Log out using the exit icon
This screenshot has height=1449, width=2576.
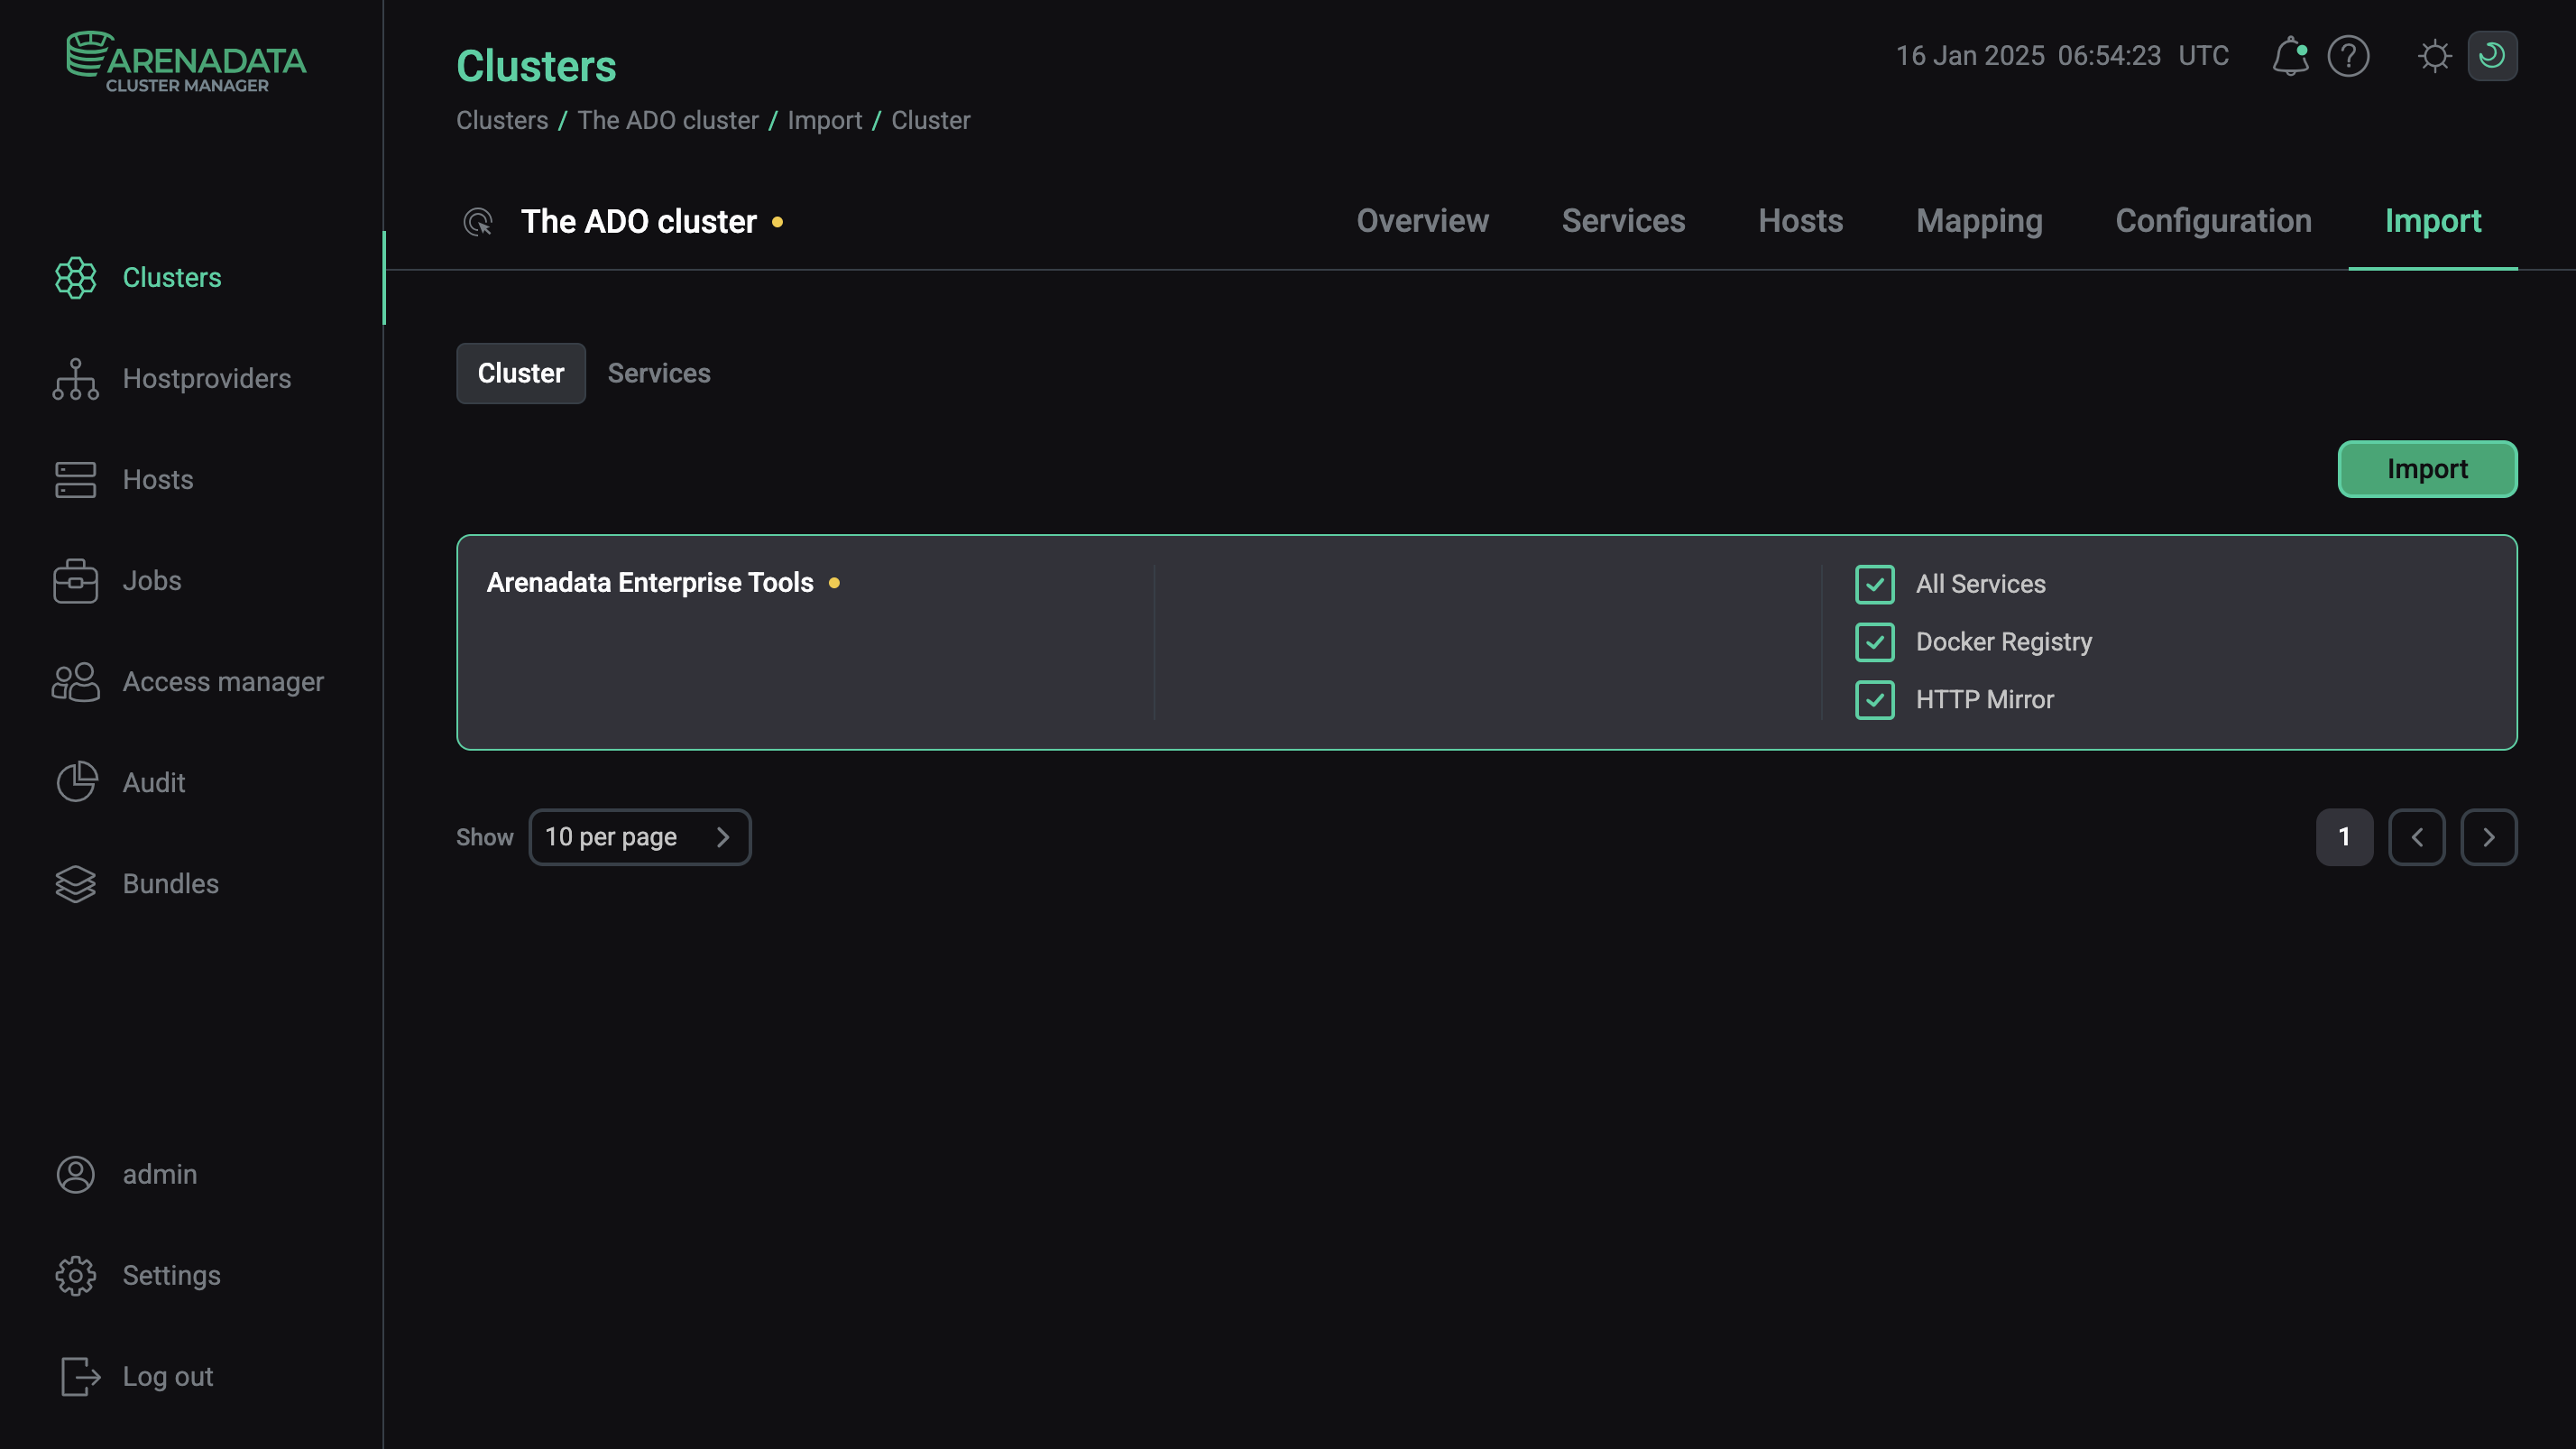pyautogui.click(x=78, y=1376)
